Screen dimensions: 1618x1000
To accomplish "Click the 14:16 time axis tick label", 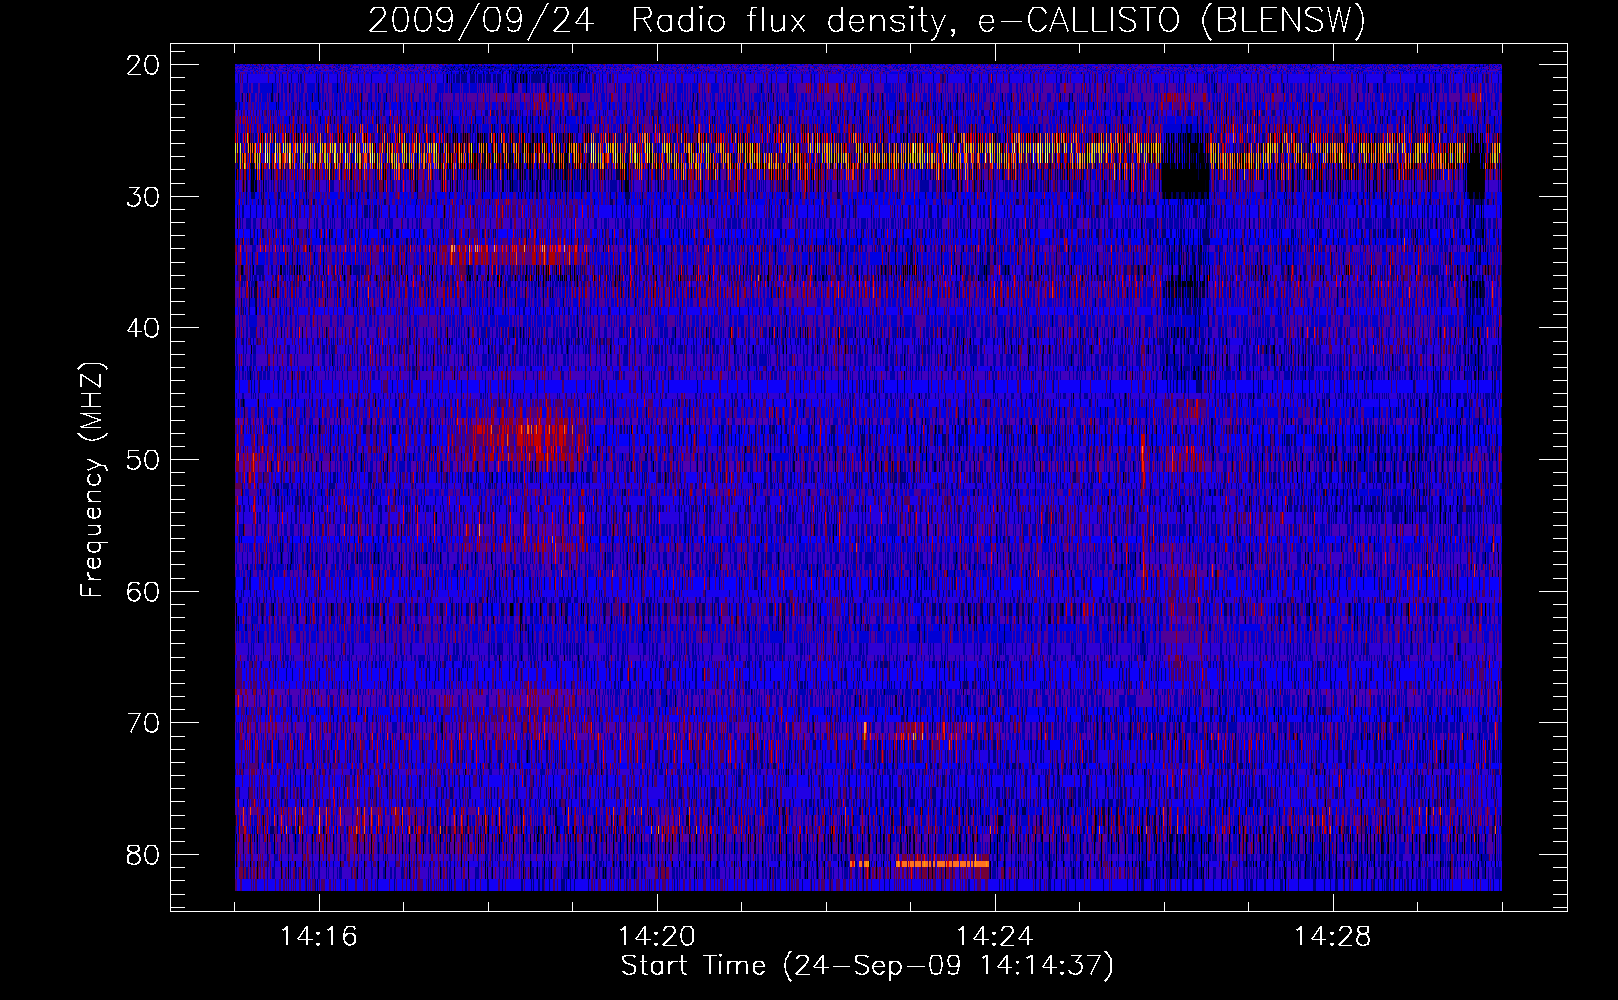I will click(319, 937).
